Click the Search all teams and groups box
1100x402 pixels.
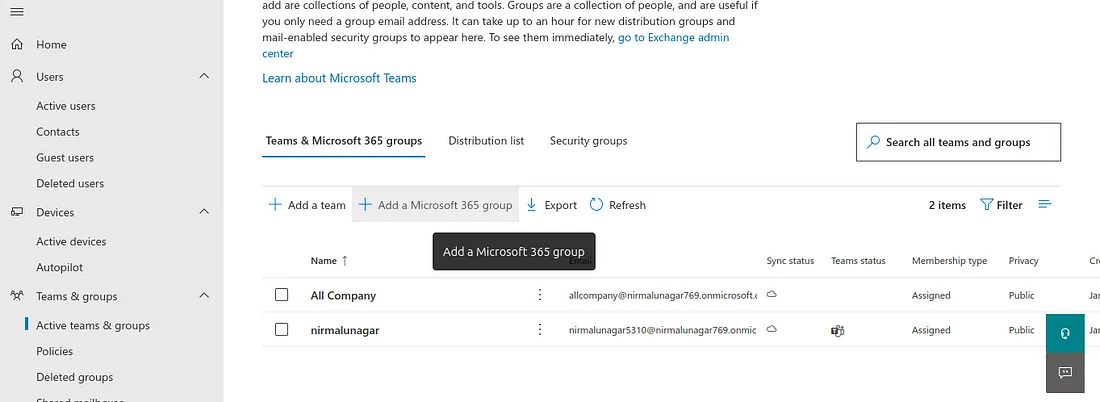[x=958, y=142]
